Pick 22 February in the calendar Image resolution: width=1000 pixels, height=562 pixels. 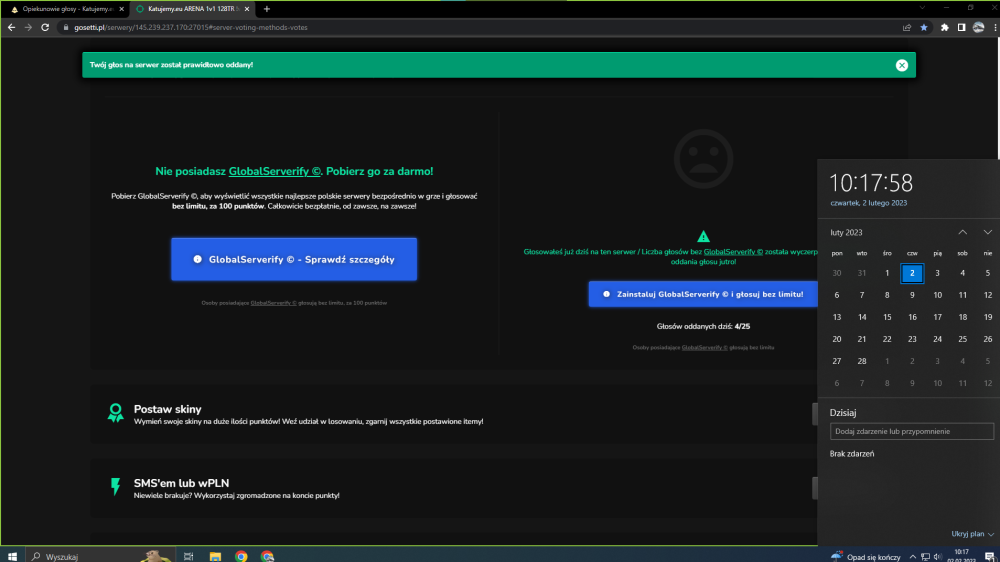tap(886, 339)
